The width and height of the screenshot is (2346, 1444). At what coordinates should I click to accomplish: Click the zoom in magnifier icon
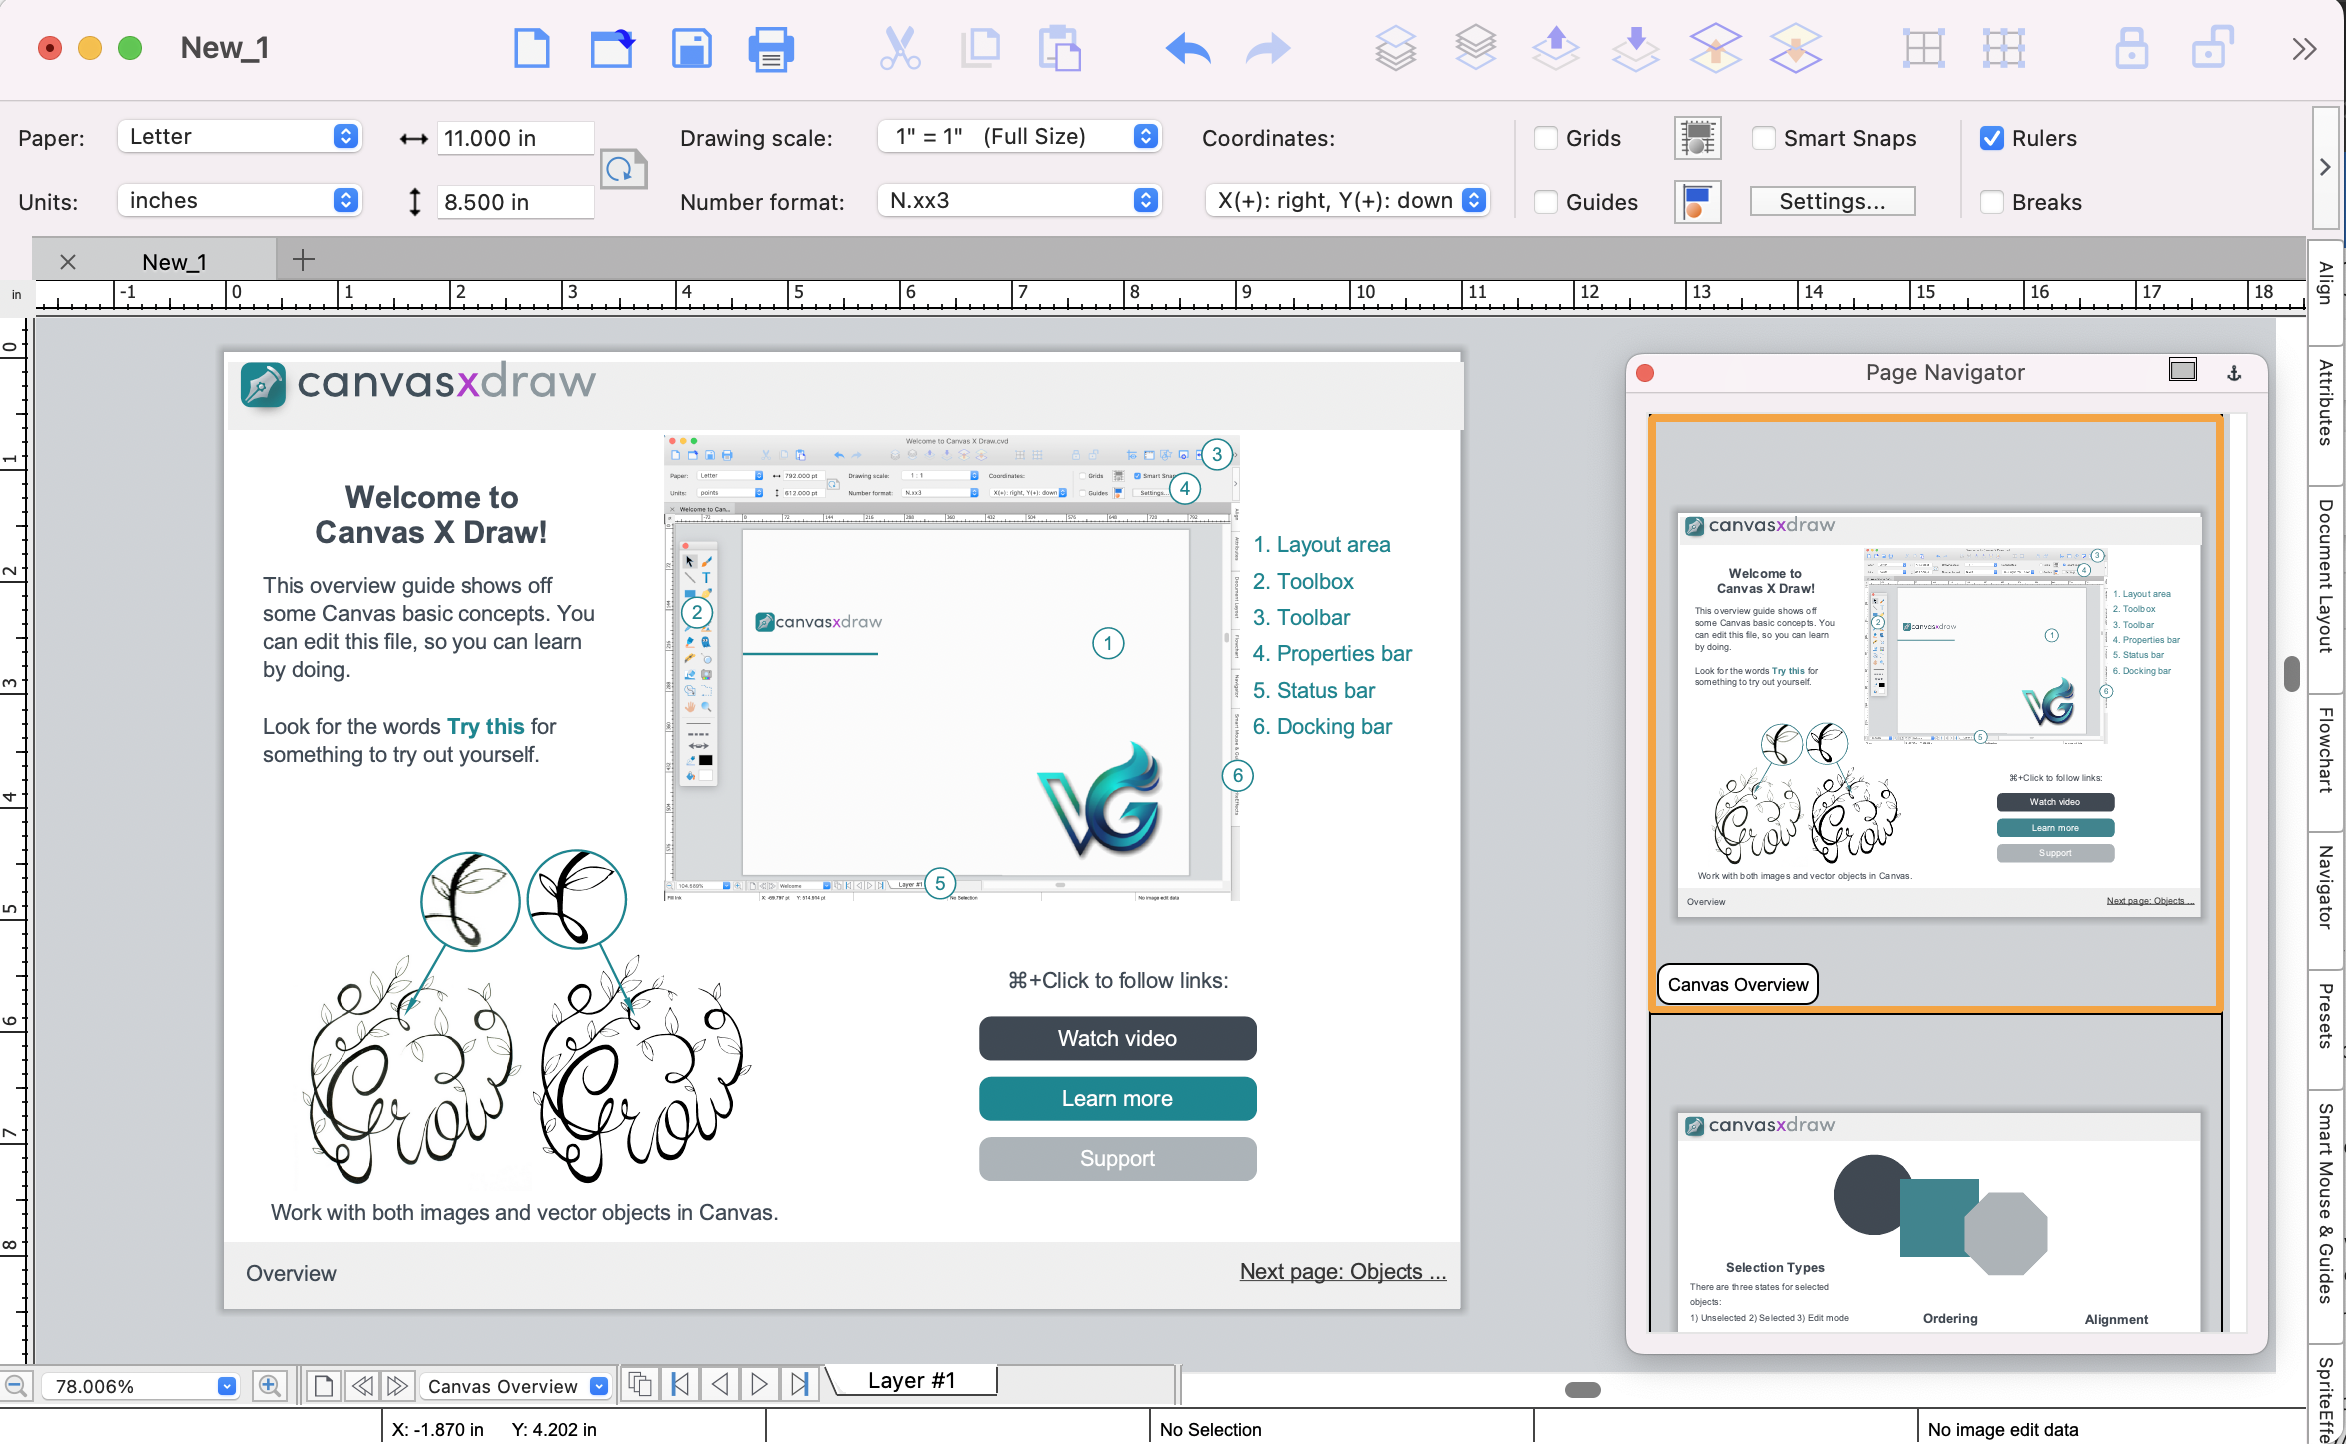[269, 1386]
